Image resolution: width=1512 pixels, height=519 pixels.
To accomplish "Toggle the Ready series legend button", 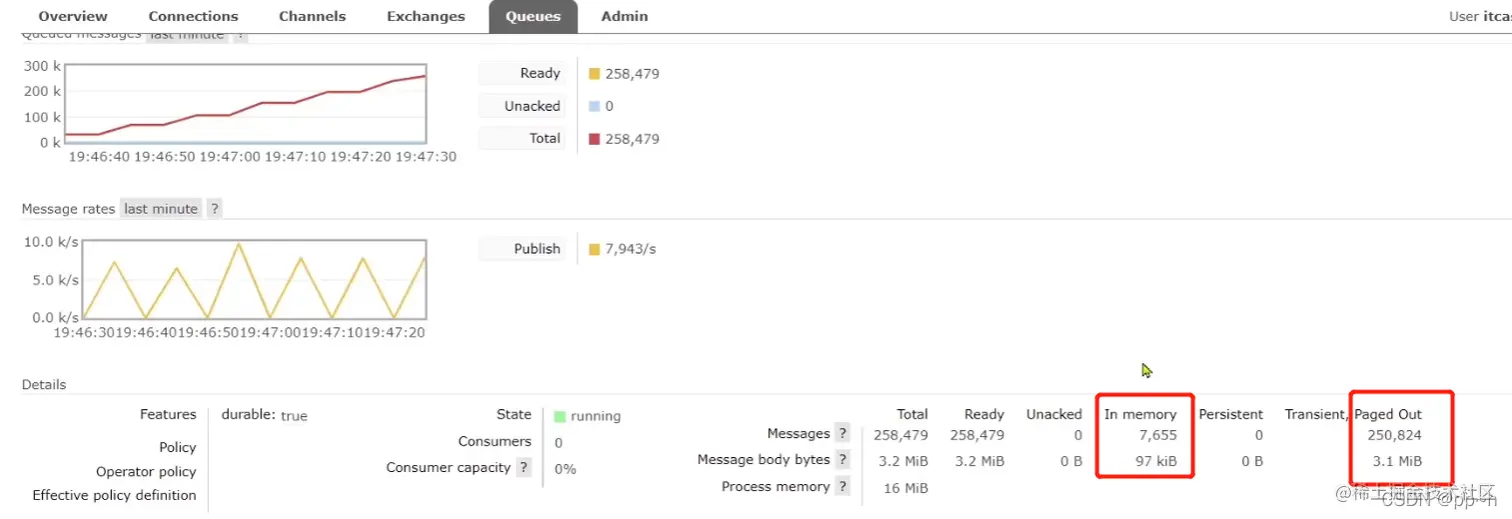I will [x=522, y=73].
